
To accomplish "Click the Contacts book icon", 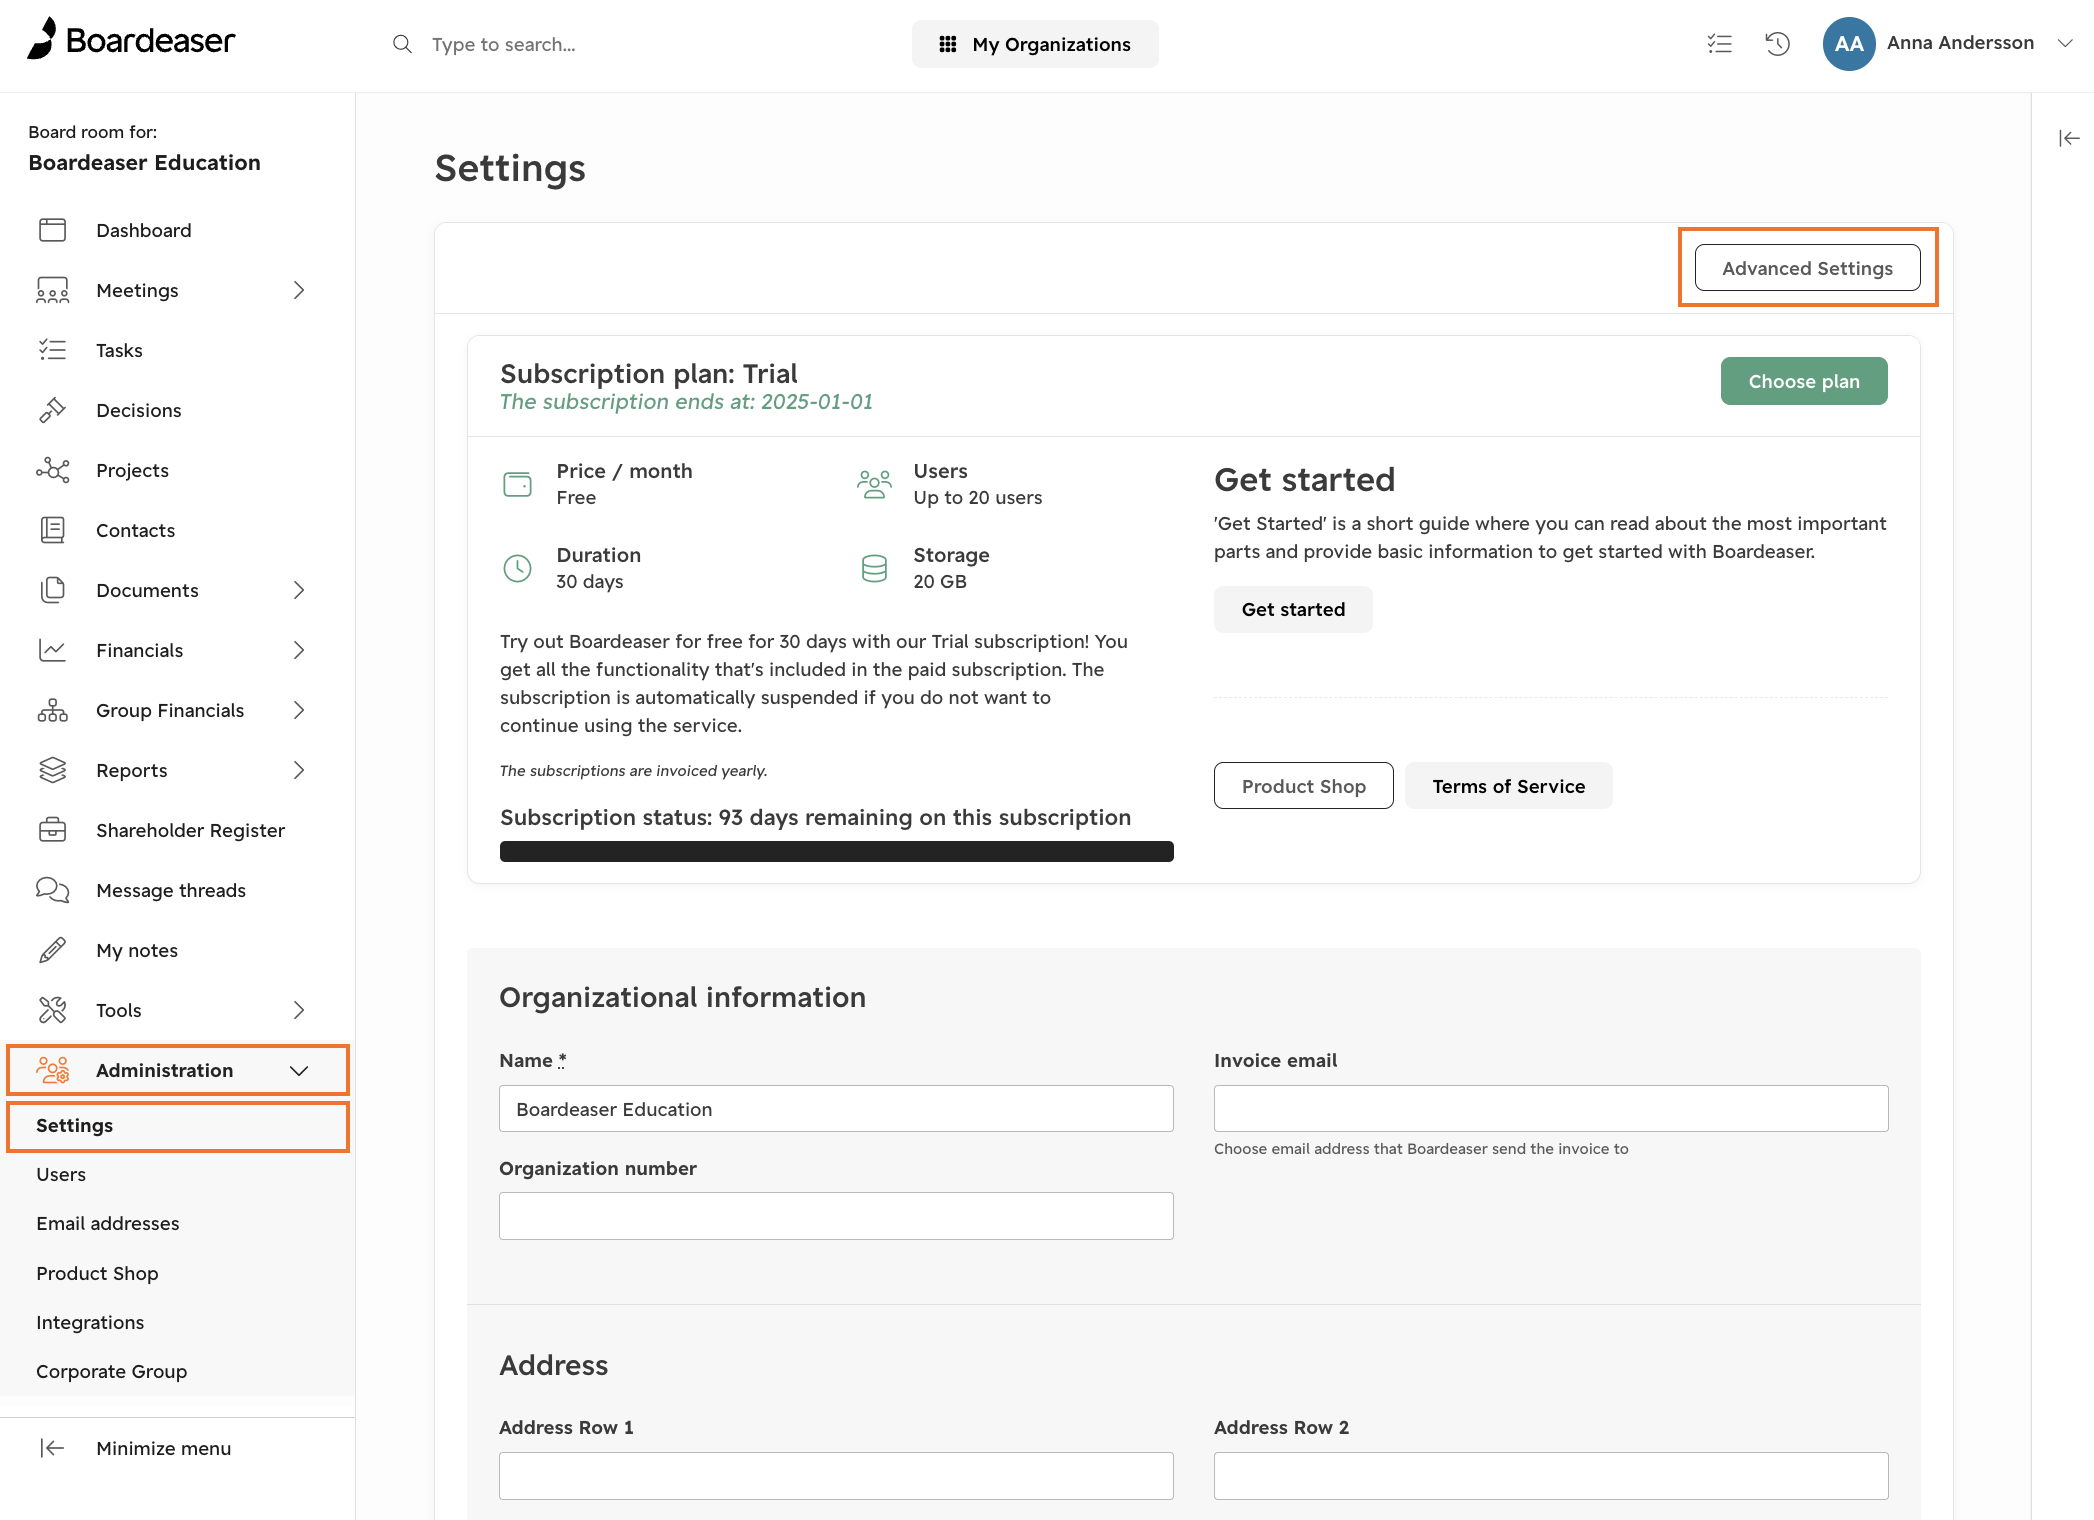I will [x=52, y=530].
